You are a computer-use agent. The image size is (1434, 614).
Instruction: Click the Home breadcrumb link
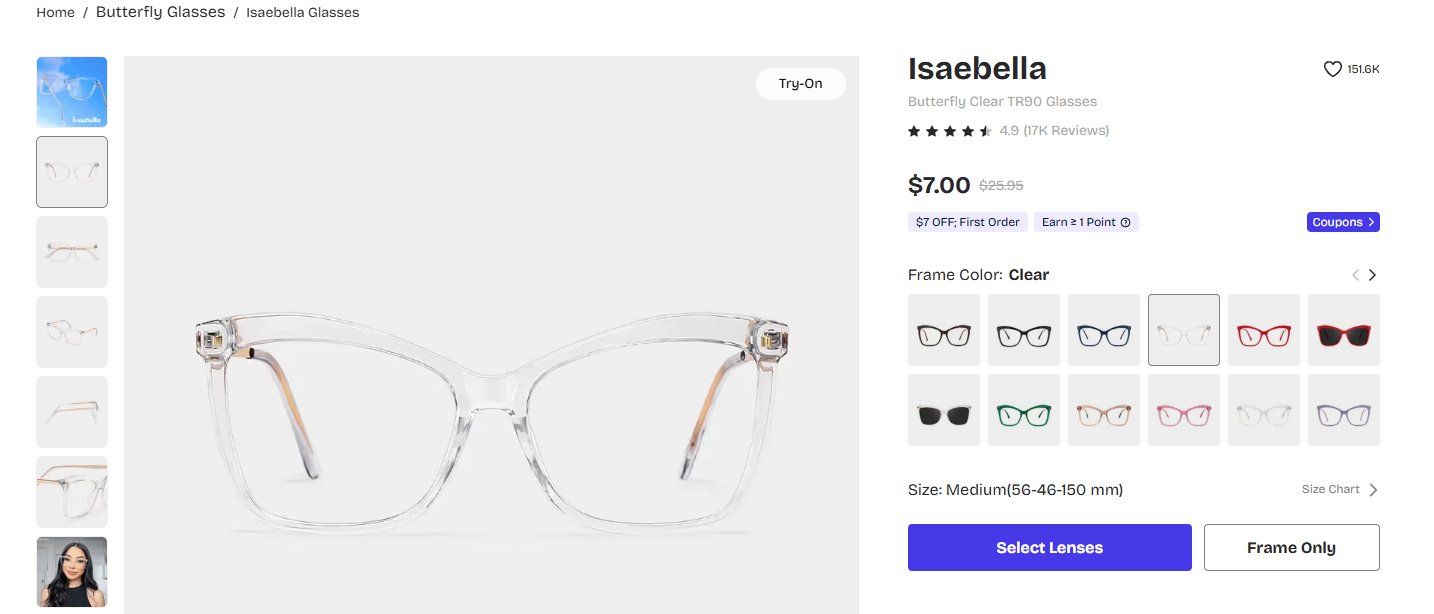(x=55, y=12)
